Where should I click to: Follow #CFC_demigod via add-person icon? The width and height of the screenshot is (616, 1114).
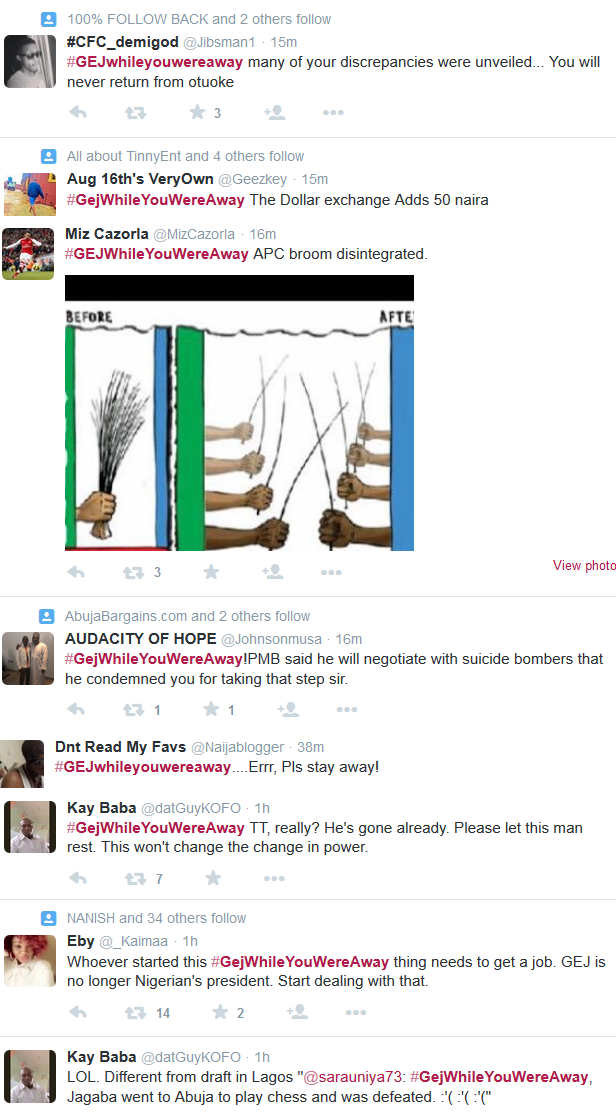pos(274,112)
